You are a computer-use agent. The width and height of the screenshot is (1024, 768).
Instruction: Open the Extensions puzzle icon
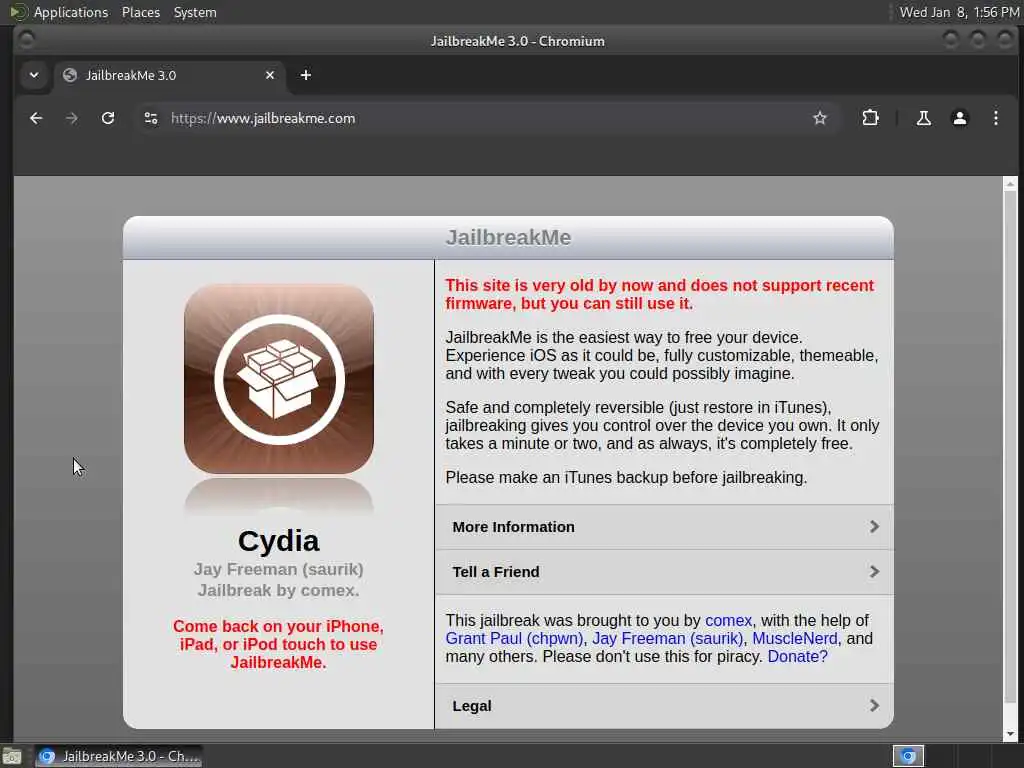870,118
